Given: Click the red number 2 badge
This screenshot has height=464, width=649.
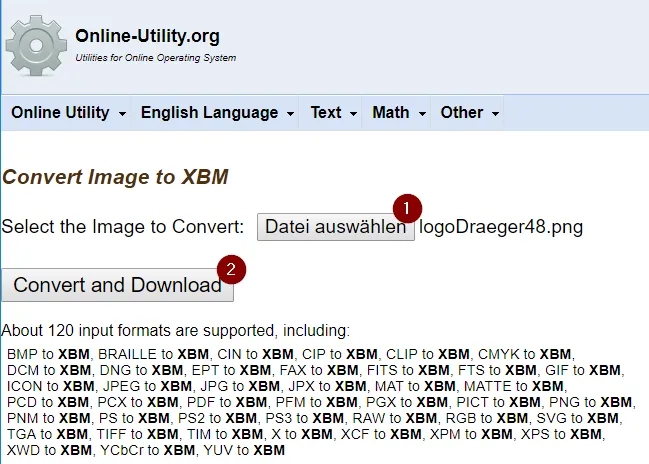Looking at the screenshot, I should (232, 268).
